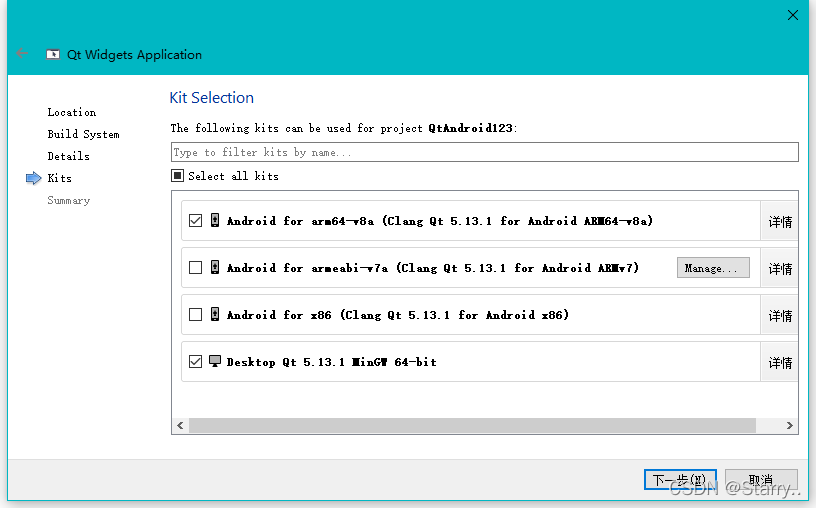The height and width of the screenshot is (508, 816).
Task: Click the 下一步(N) next button
Action: point(680,479)
